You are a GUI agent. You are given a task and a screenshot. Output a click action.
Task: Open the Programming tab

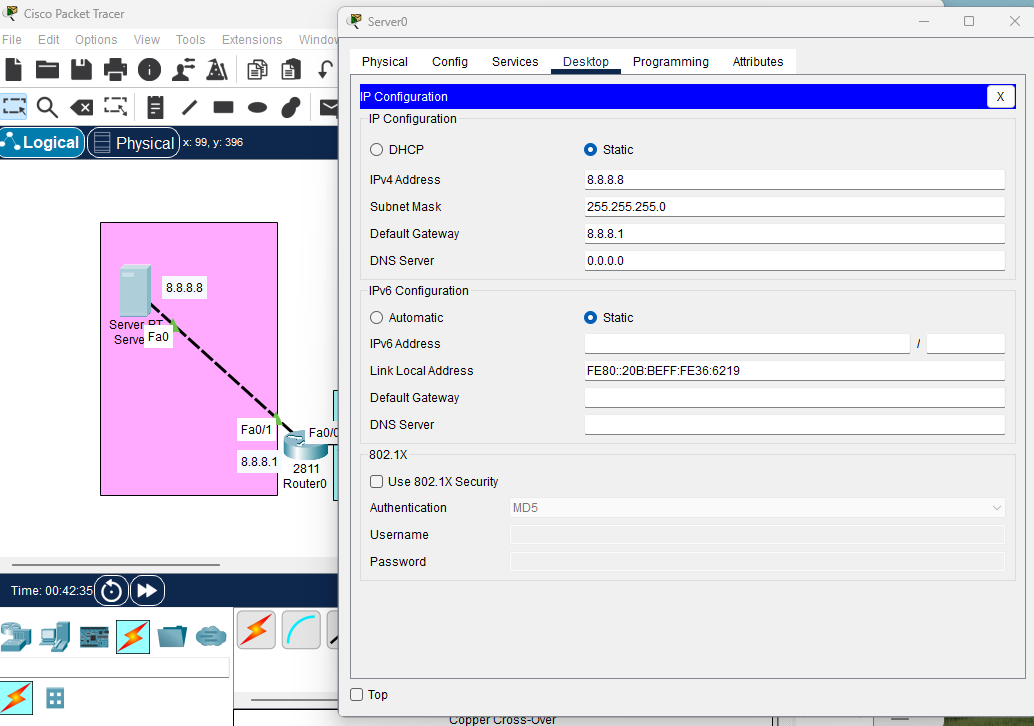pos(671,62)
